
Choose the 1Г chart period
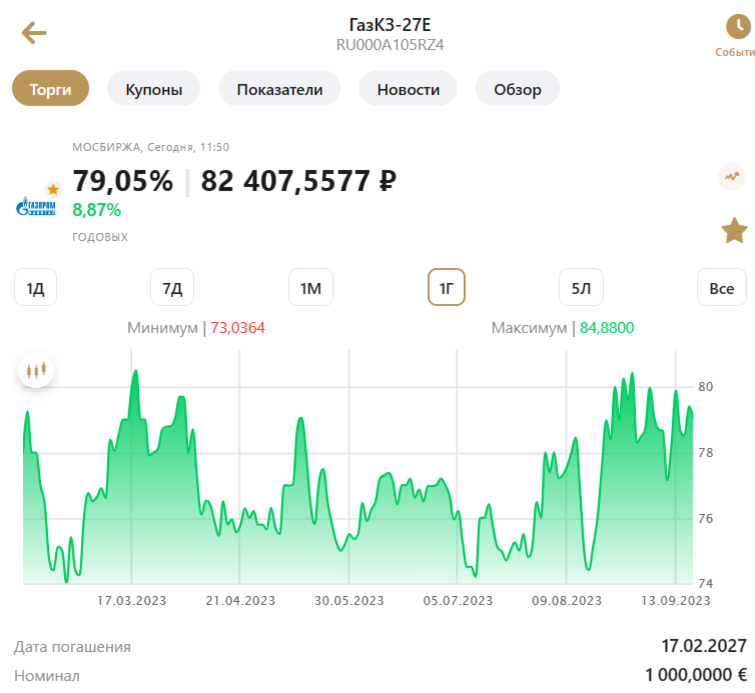point(446,288)
